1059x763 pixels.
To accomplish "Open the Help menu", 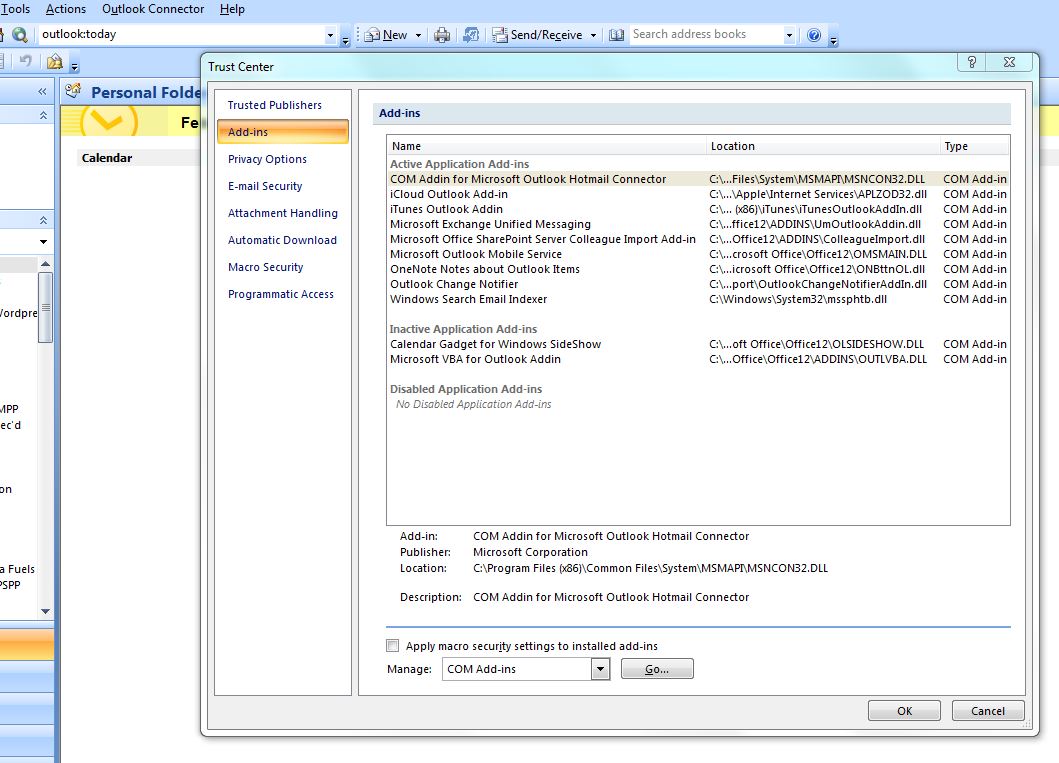I will pyautogui.click(x=232, y=9).
